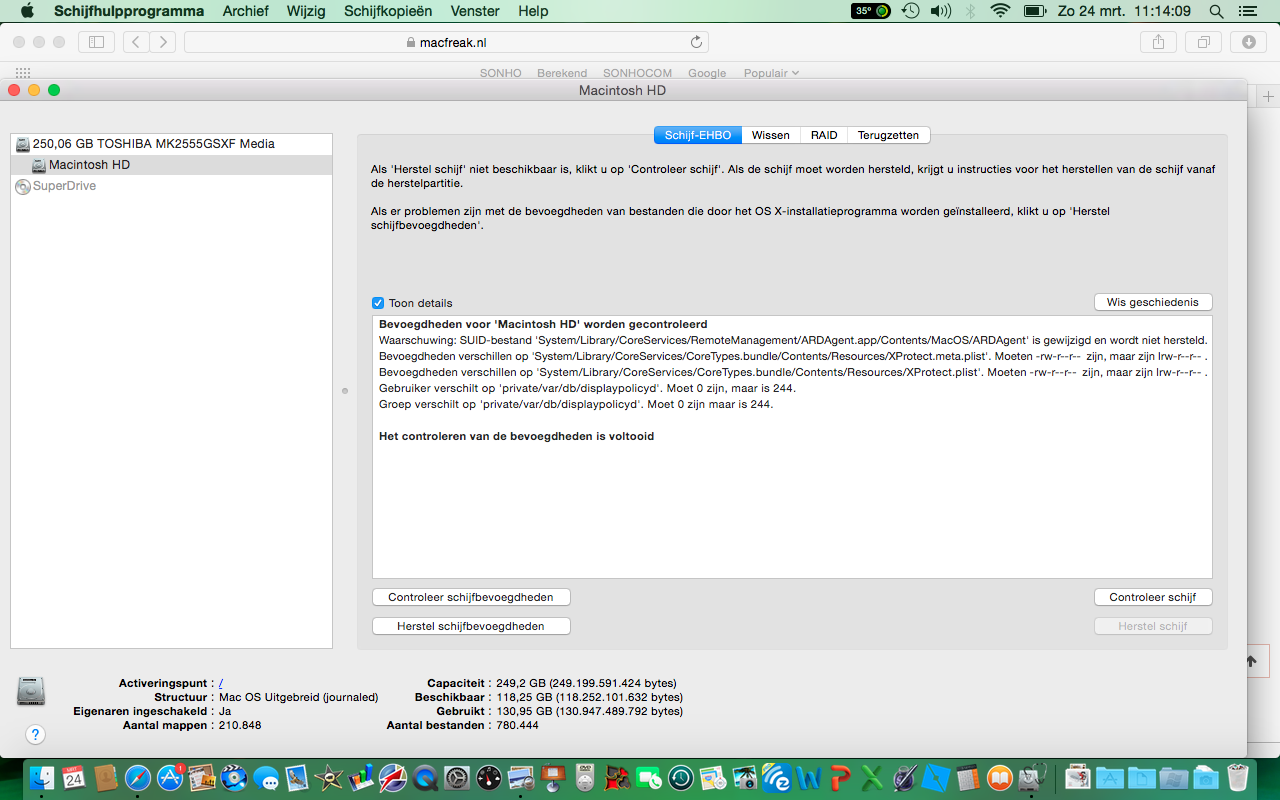Open DVD Player in the Dock
Image resolution: width=1280 pixels, height=800 pixels.
coord(585,777)
